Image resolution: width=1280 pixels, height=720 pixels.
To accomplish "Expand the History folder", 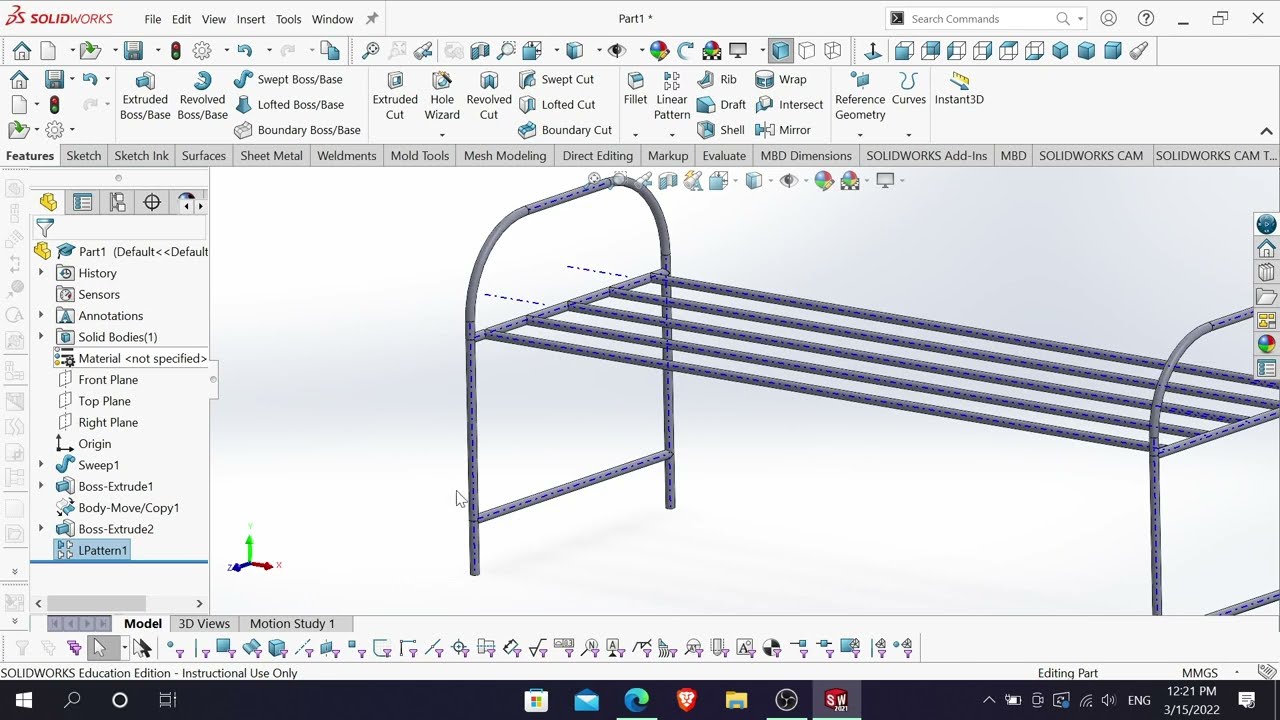I will point(41,273).
